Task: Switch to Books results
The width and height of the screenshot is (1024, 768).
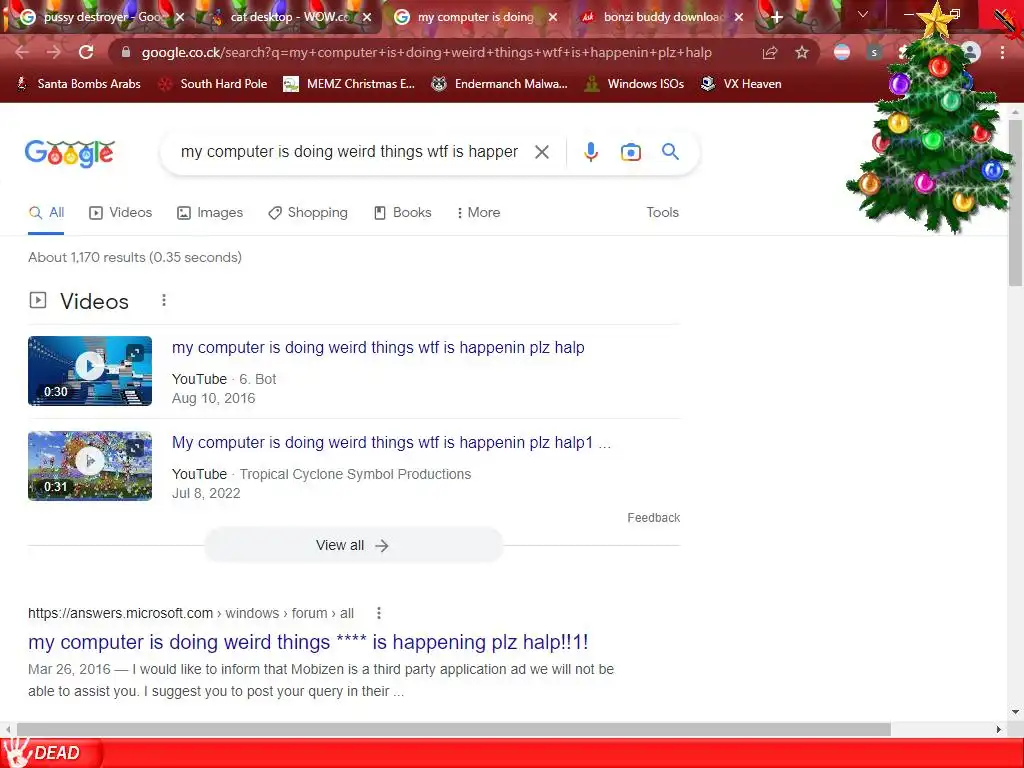Action: 403,212
